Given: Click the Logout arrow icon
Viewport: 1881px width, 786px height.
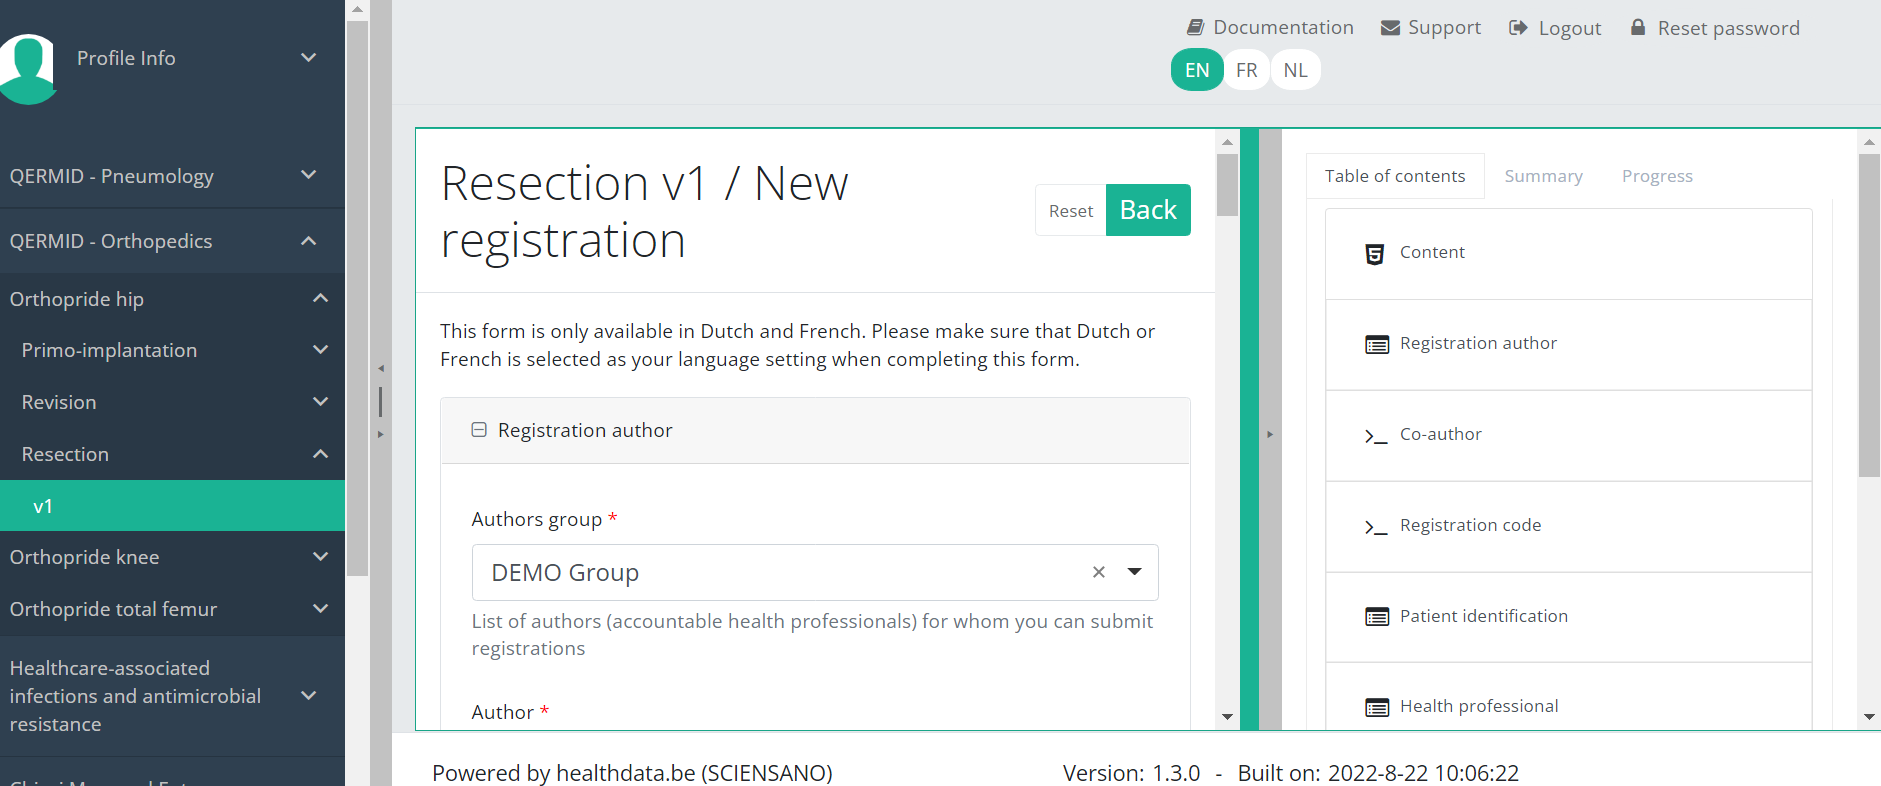Looking at the screenshot, I should coord(1518,28).
